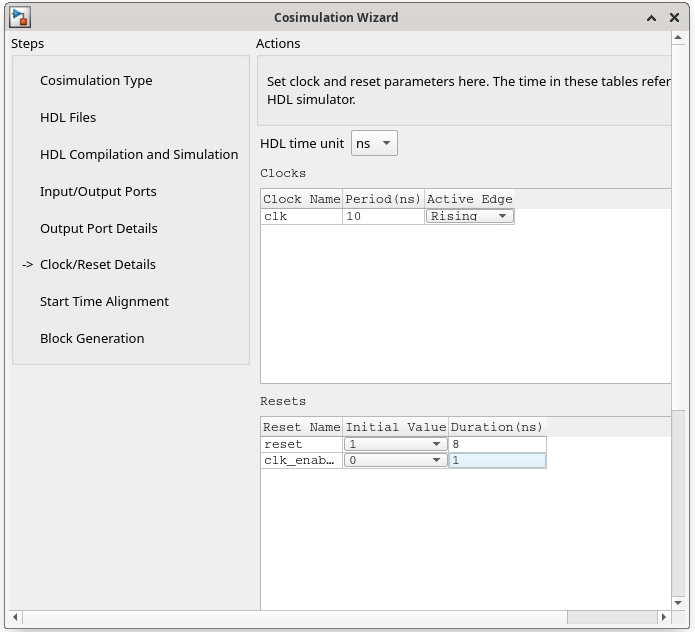Click the reset duration field
Viewport: 695px width, 632px height.
point(496,444)
